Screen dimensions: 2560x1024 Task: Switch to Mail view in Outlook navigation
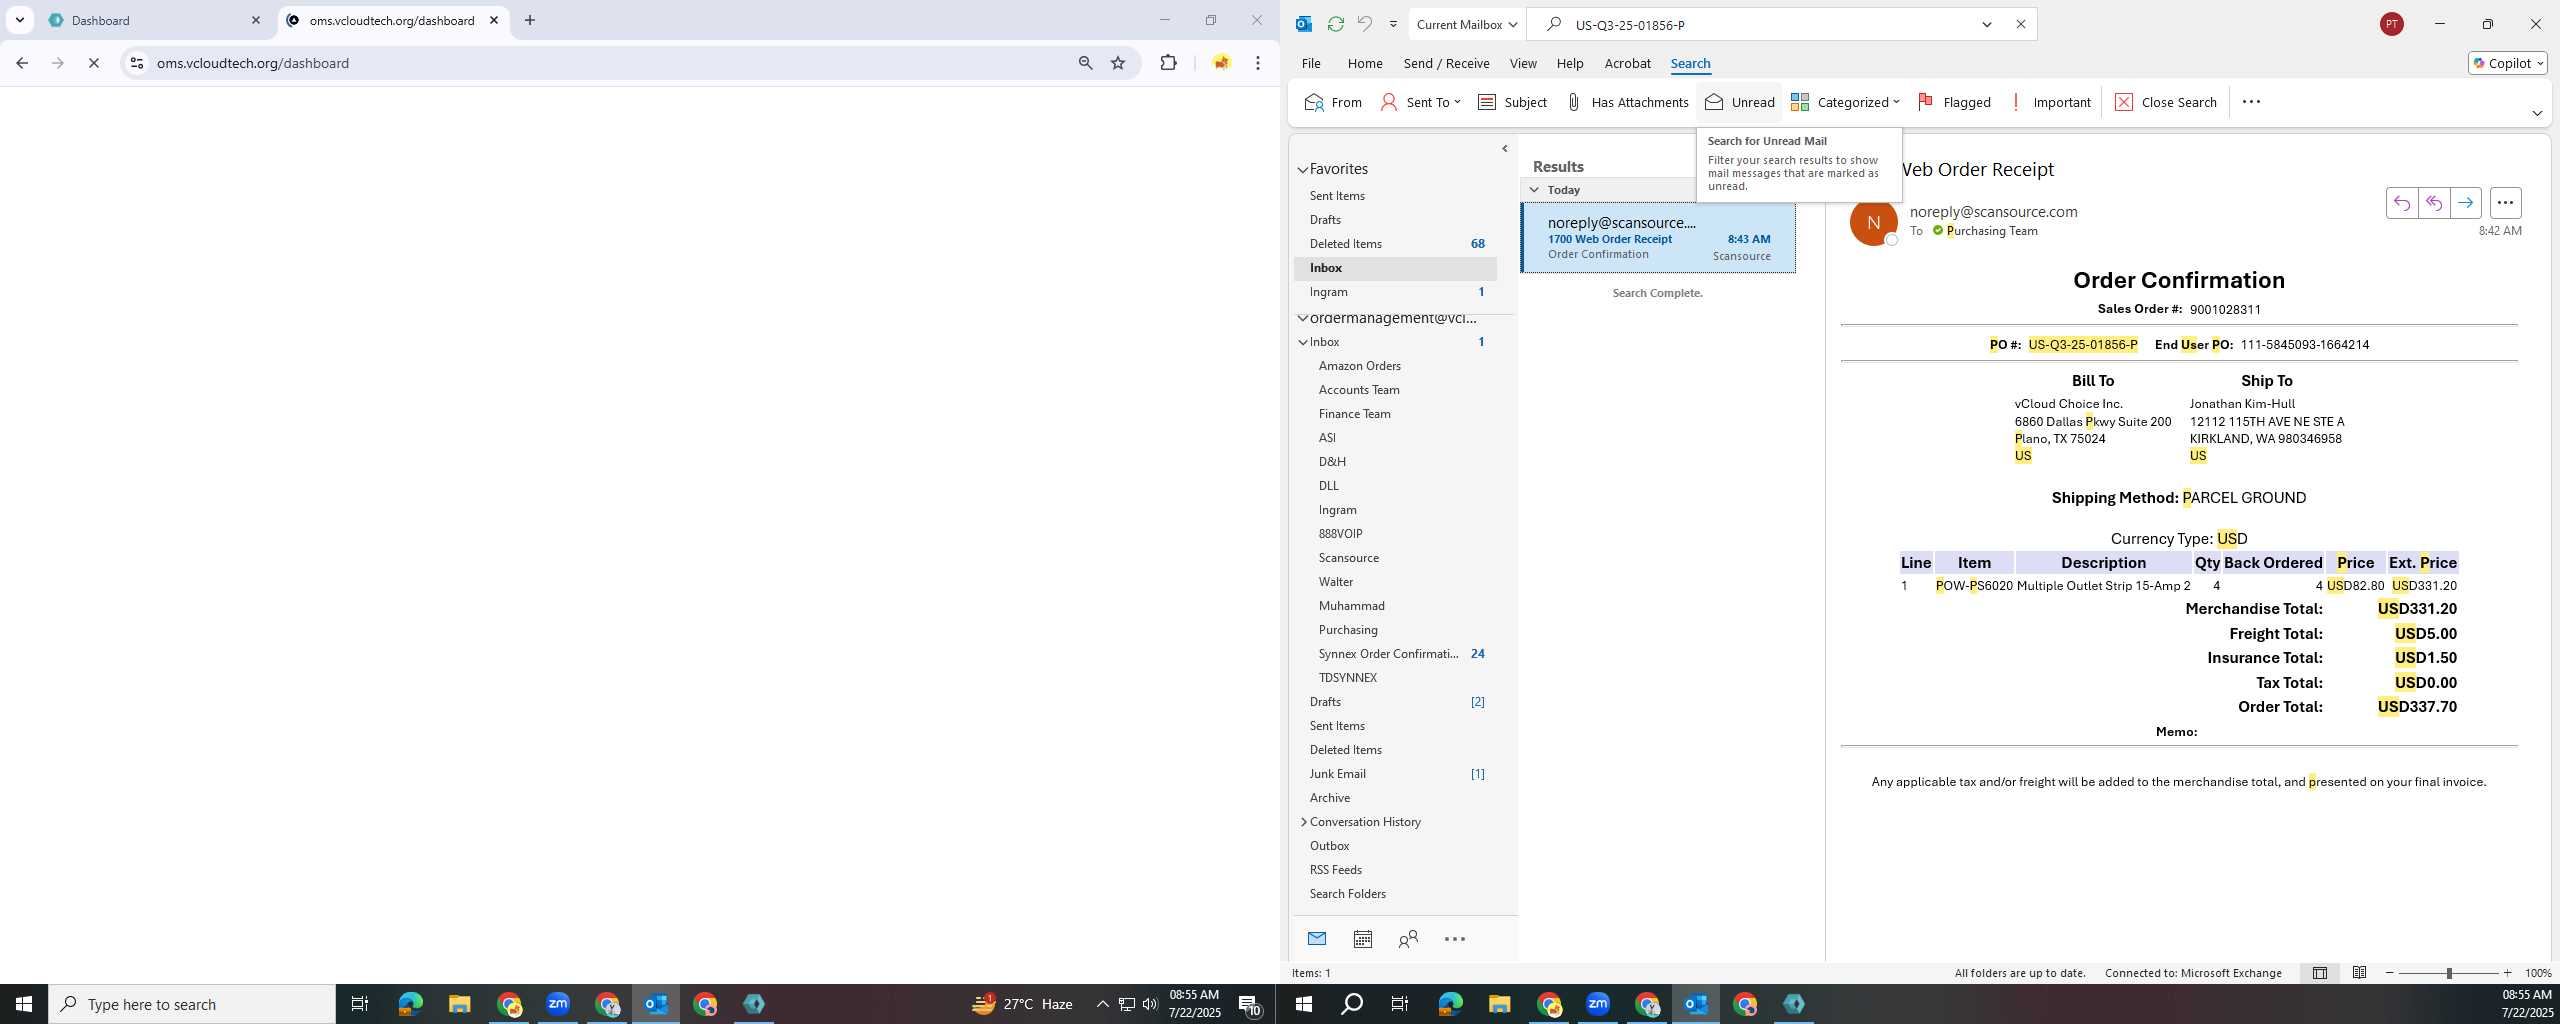coord(1316,939)
